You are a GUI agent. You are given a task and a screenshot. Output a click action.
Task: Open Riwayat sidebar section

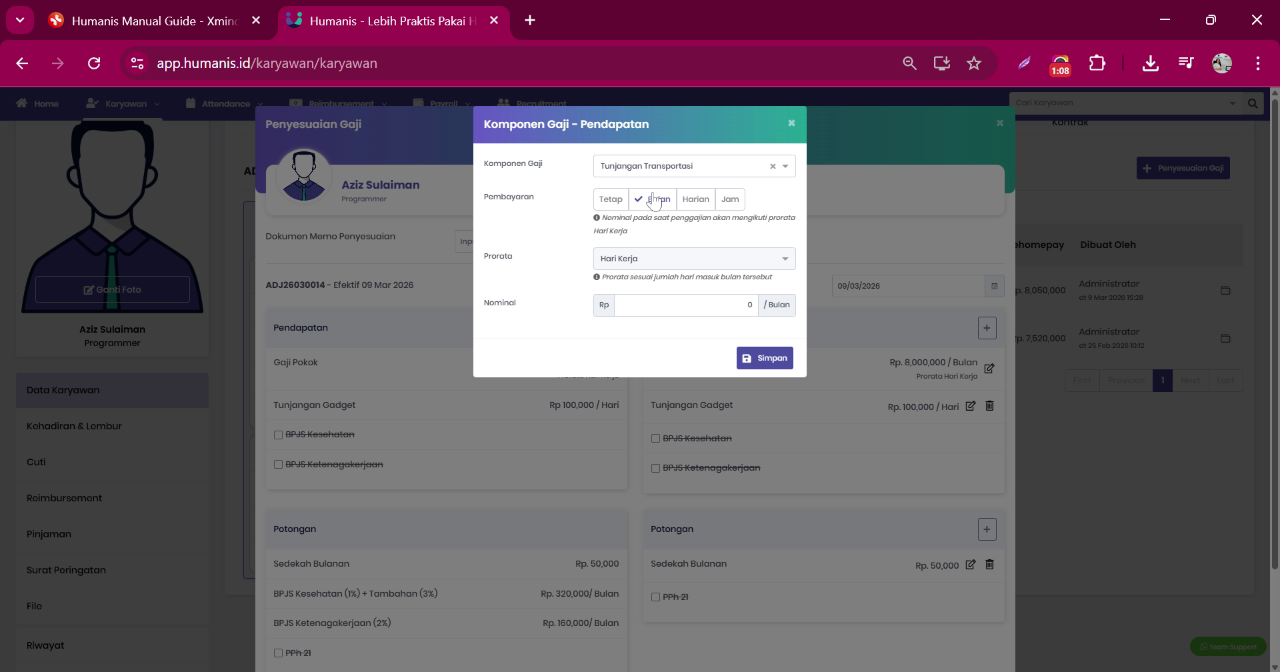click(112, 645)
